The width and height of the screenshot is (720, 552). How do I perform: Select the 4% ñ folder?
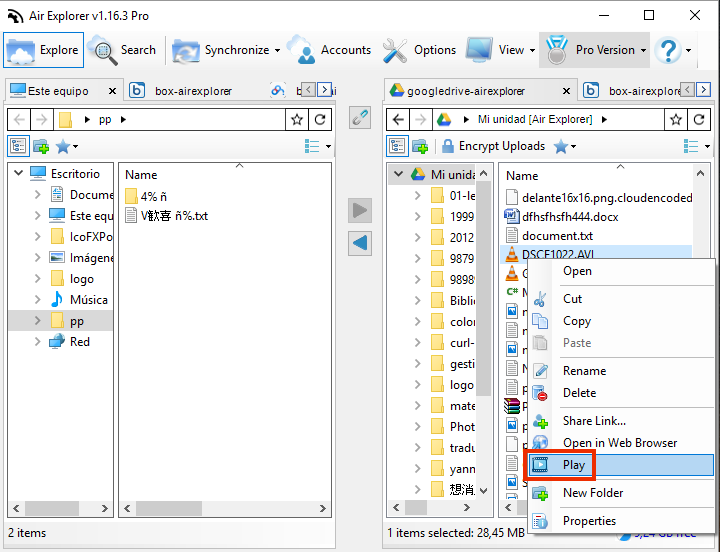146,197
